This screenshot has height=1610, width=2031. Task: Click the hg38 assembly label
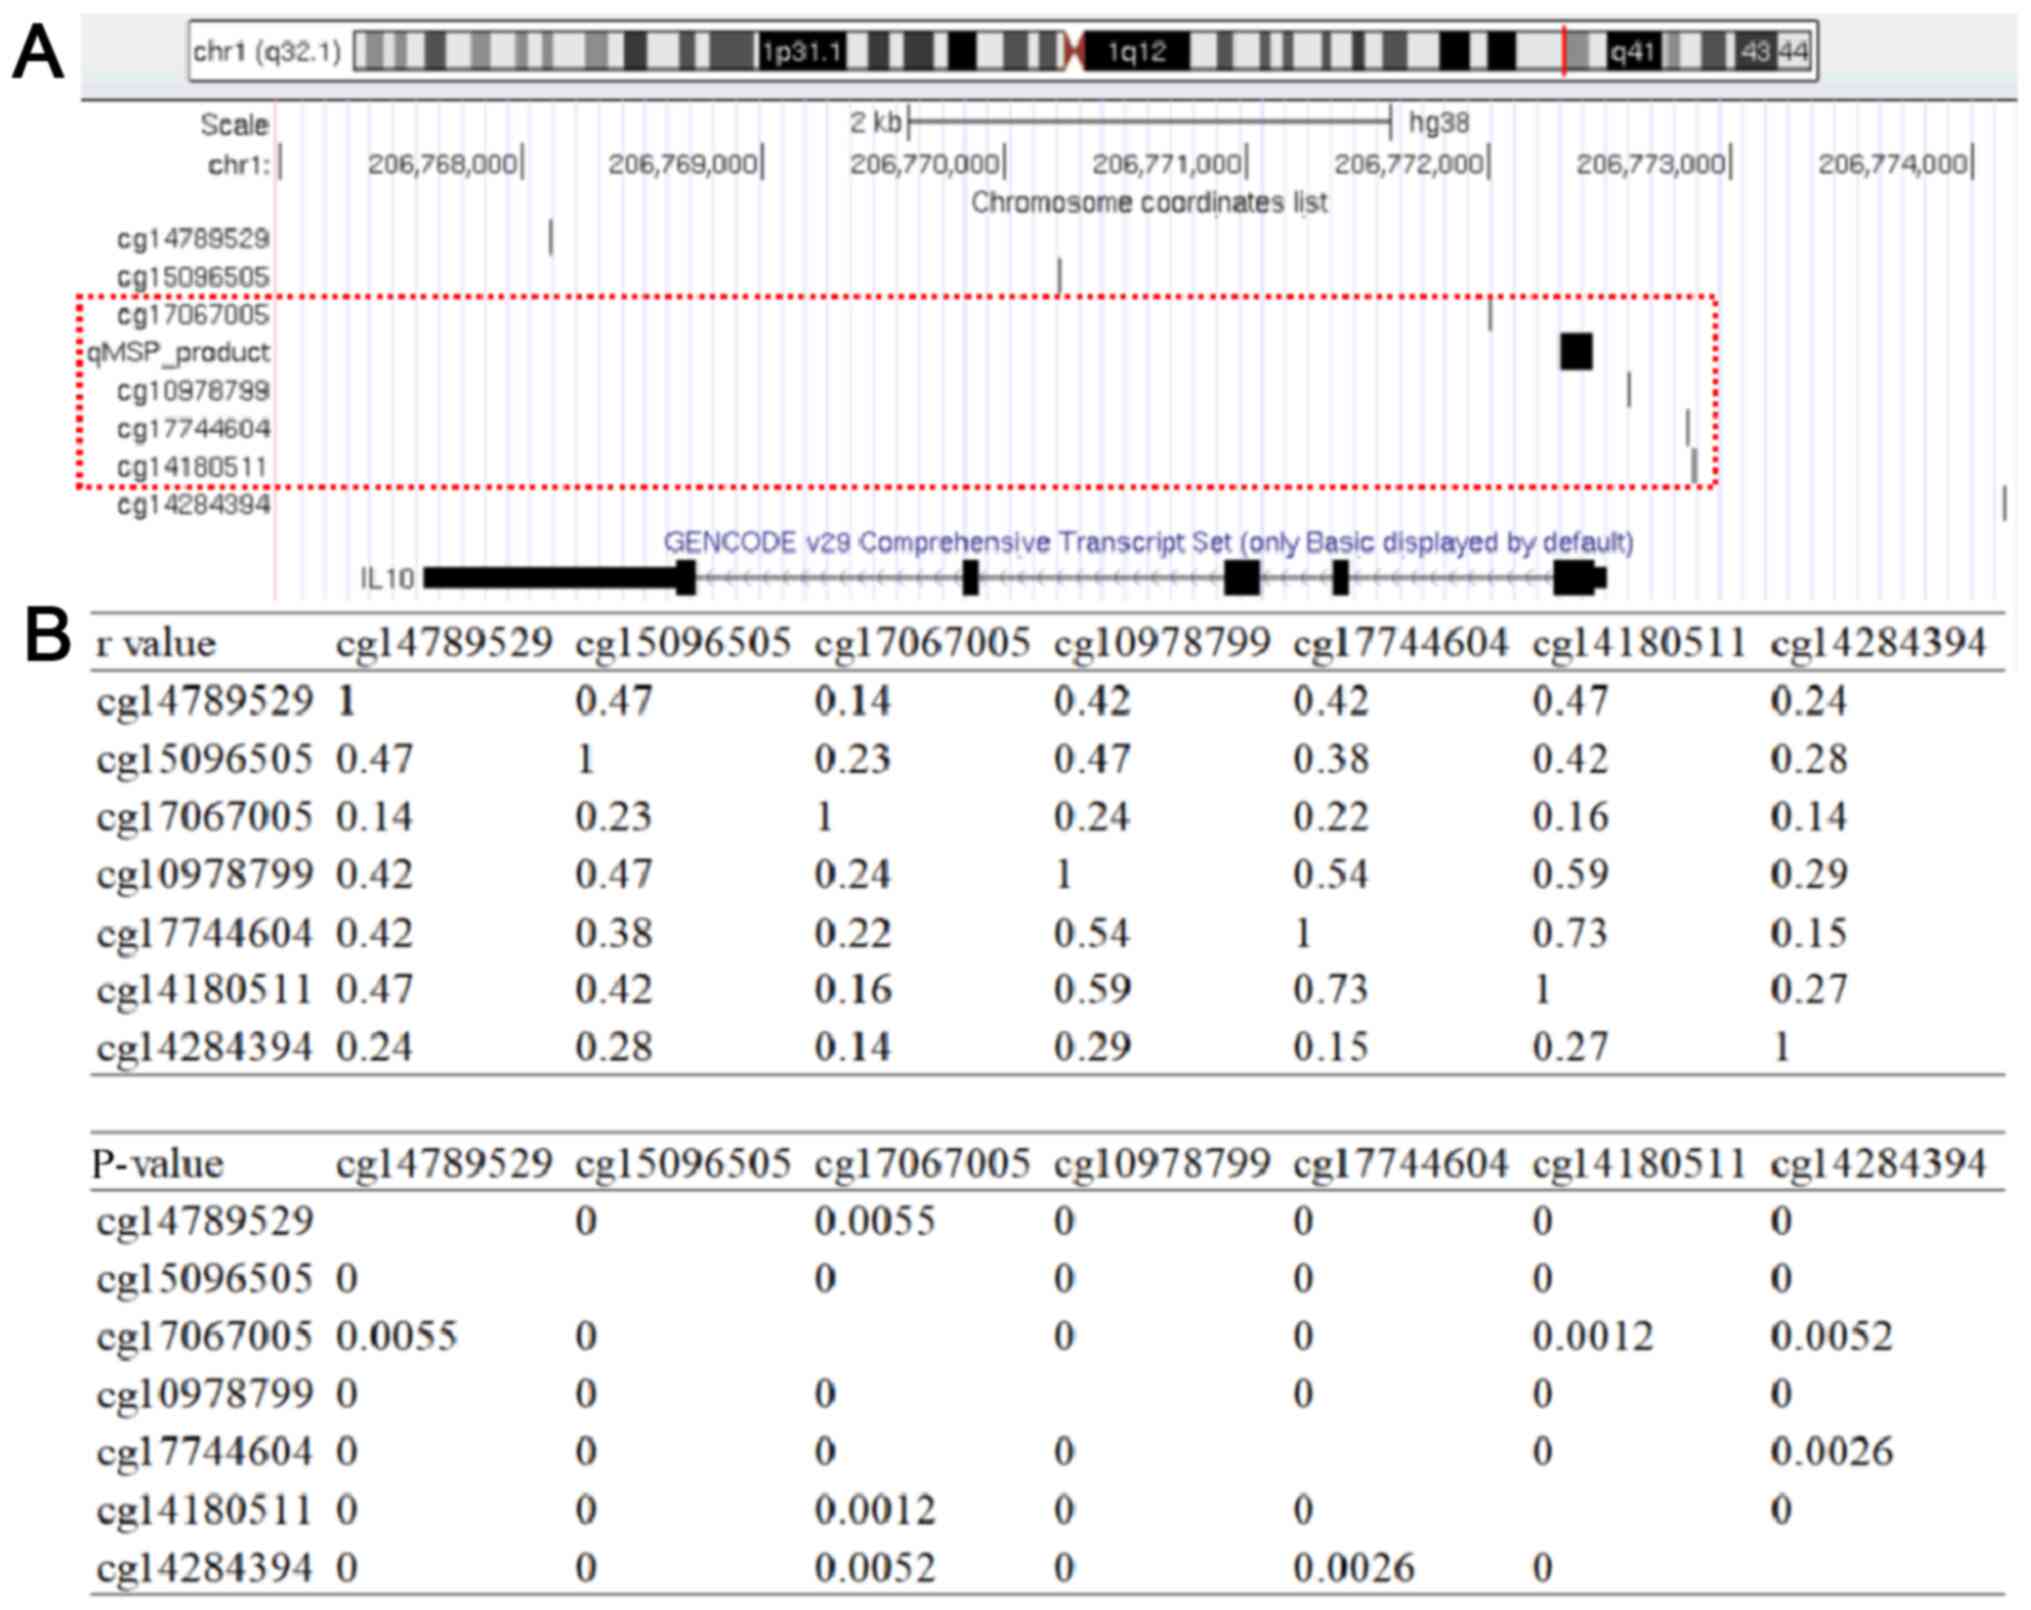(1438, 124)
